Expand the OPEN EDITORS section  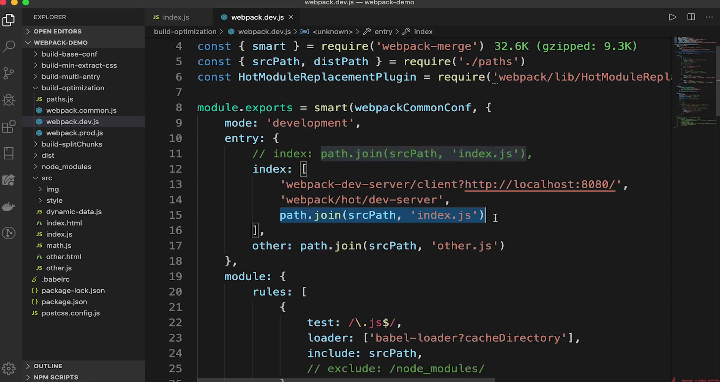click(84, 31)
